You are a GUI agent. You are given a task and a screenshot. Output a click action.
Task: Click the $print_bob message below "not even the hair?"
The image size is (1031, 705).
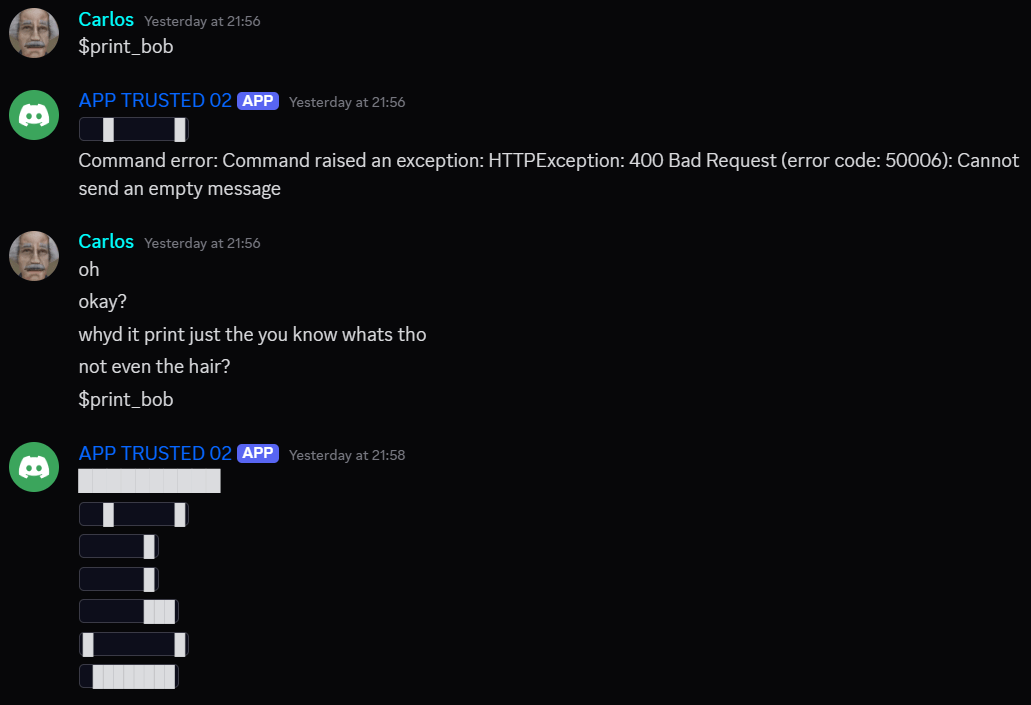pyautogui.click(x=126, y=400)
